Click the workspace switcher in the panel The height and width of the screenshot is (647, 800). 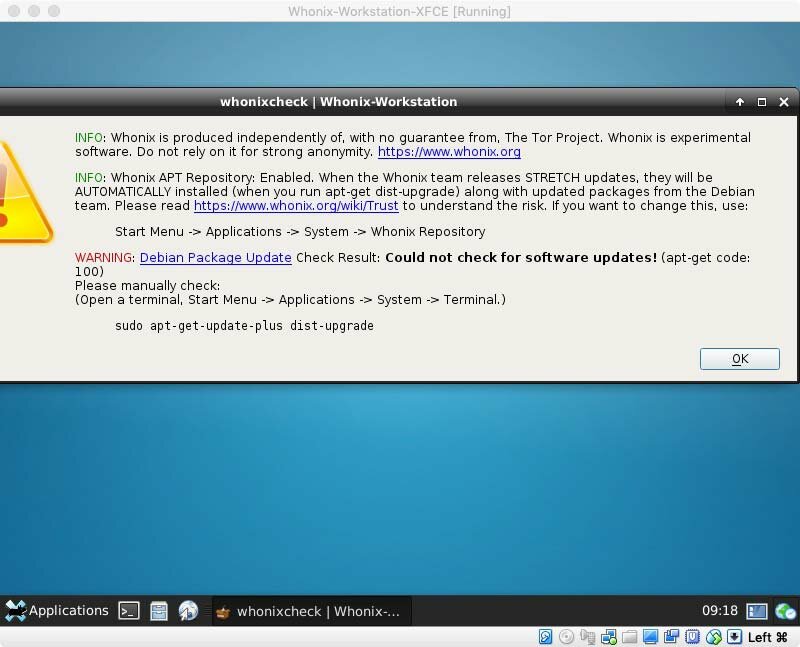[757, 611]
